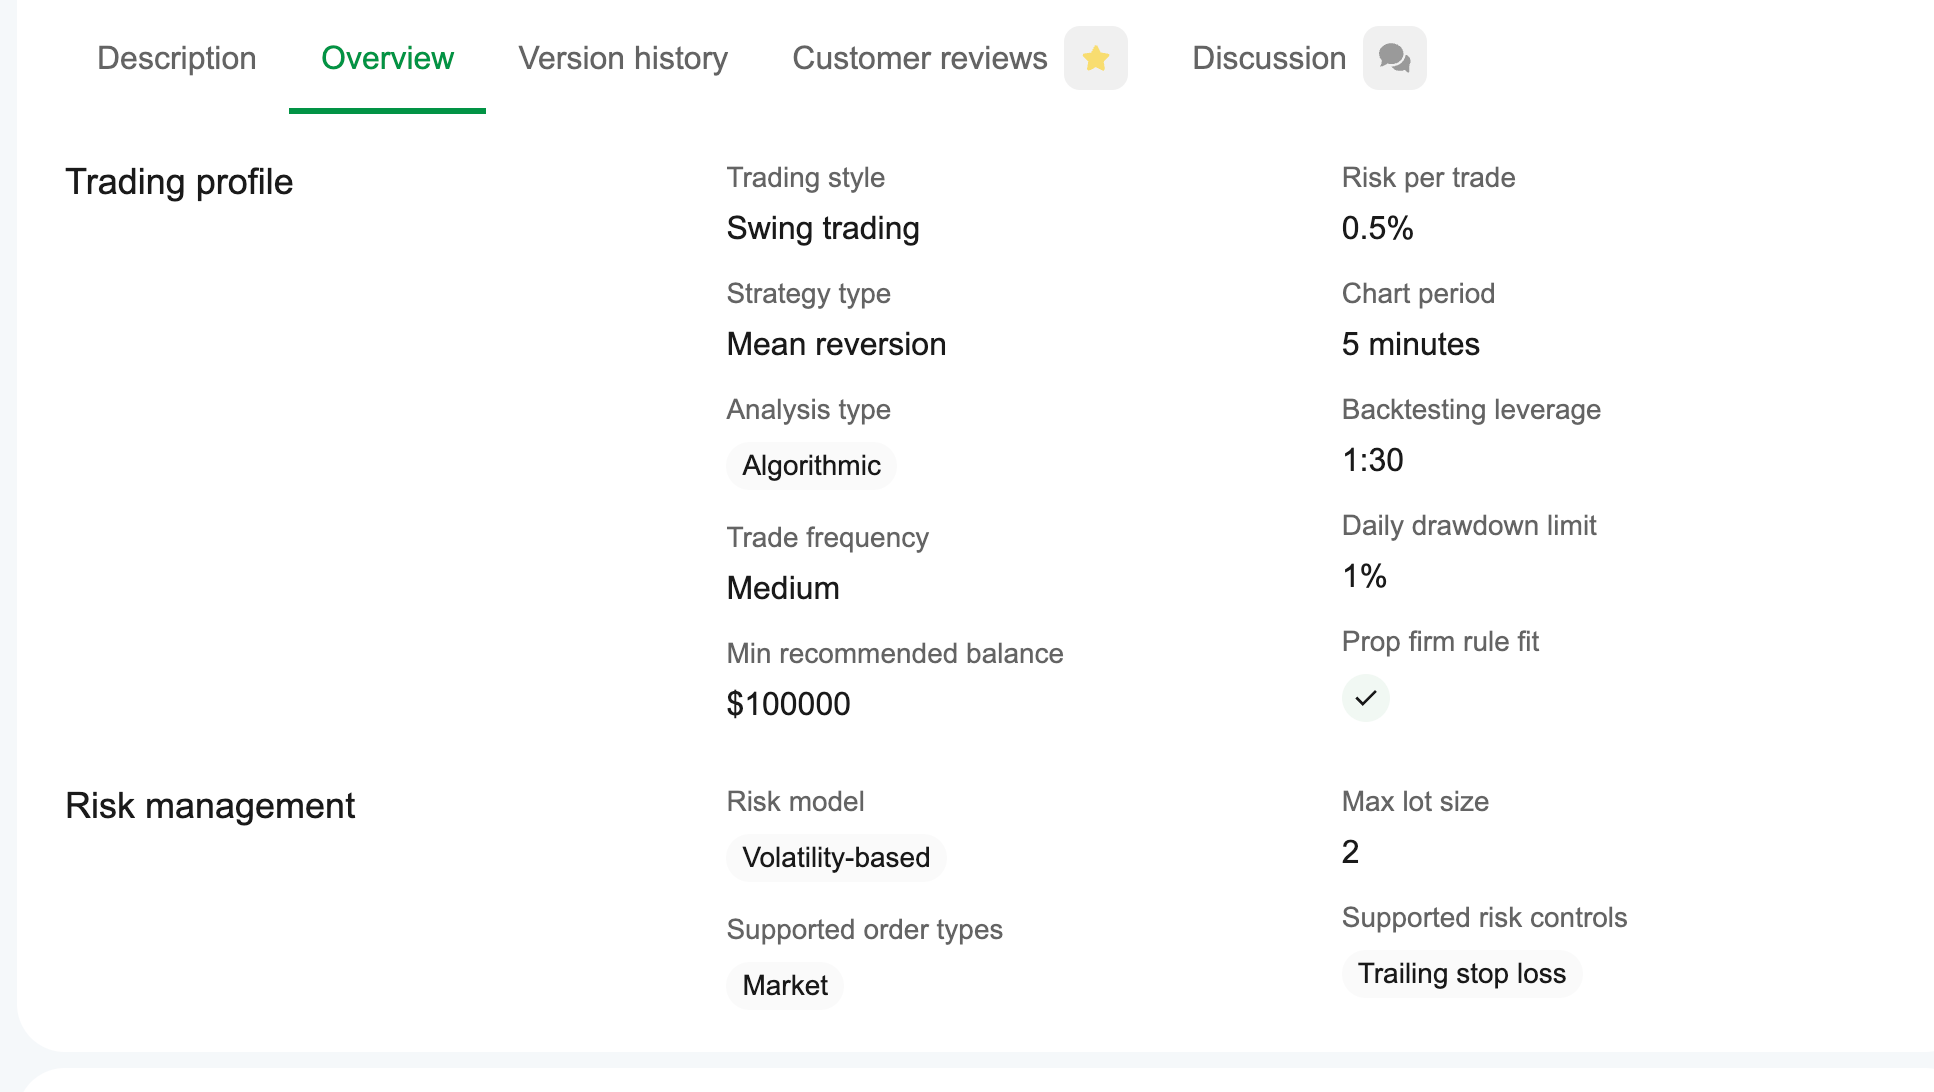
Task: Click the Trailing stop loss tag
Action: [x=1461, y=974]
